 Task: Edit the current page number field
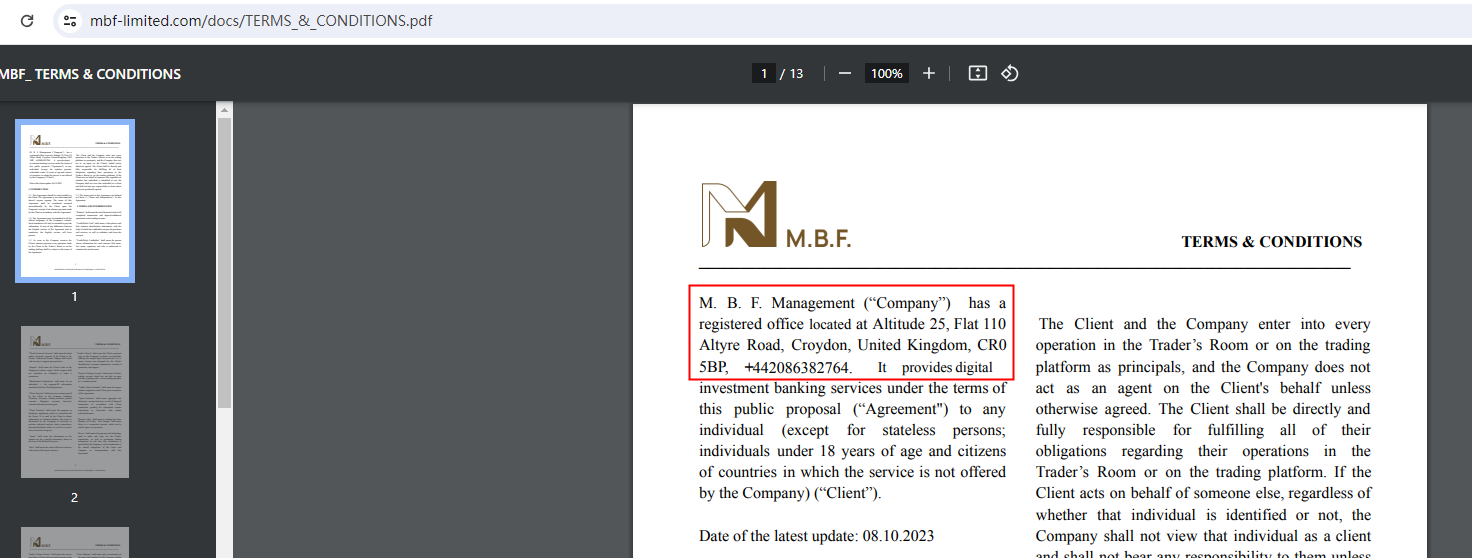764,73
